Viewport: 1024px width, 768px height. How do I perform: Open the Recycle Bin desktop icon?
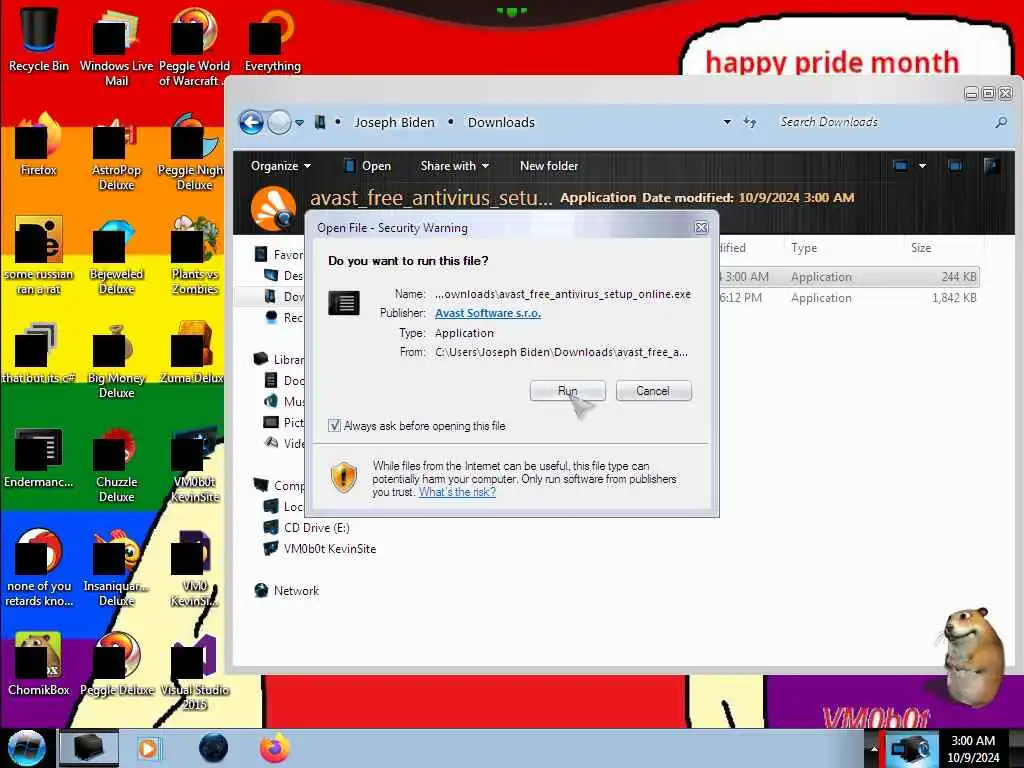pyautogui.click(x=39, y=39)
